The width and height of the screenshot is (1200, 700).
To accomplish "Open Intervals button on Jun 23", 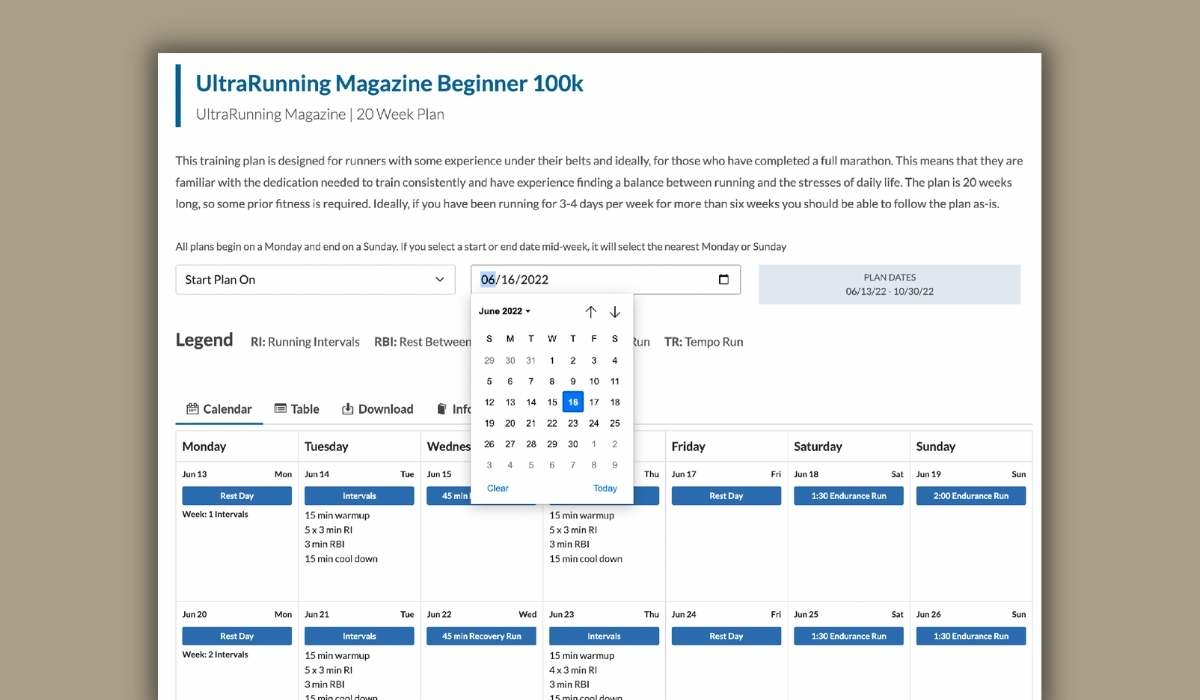I will 604,636.
